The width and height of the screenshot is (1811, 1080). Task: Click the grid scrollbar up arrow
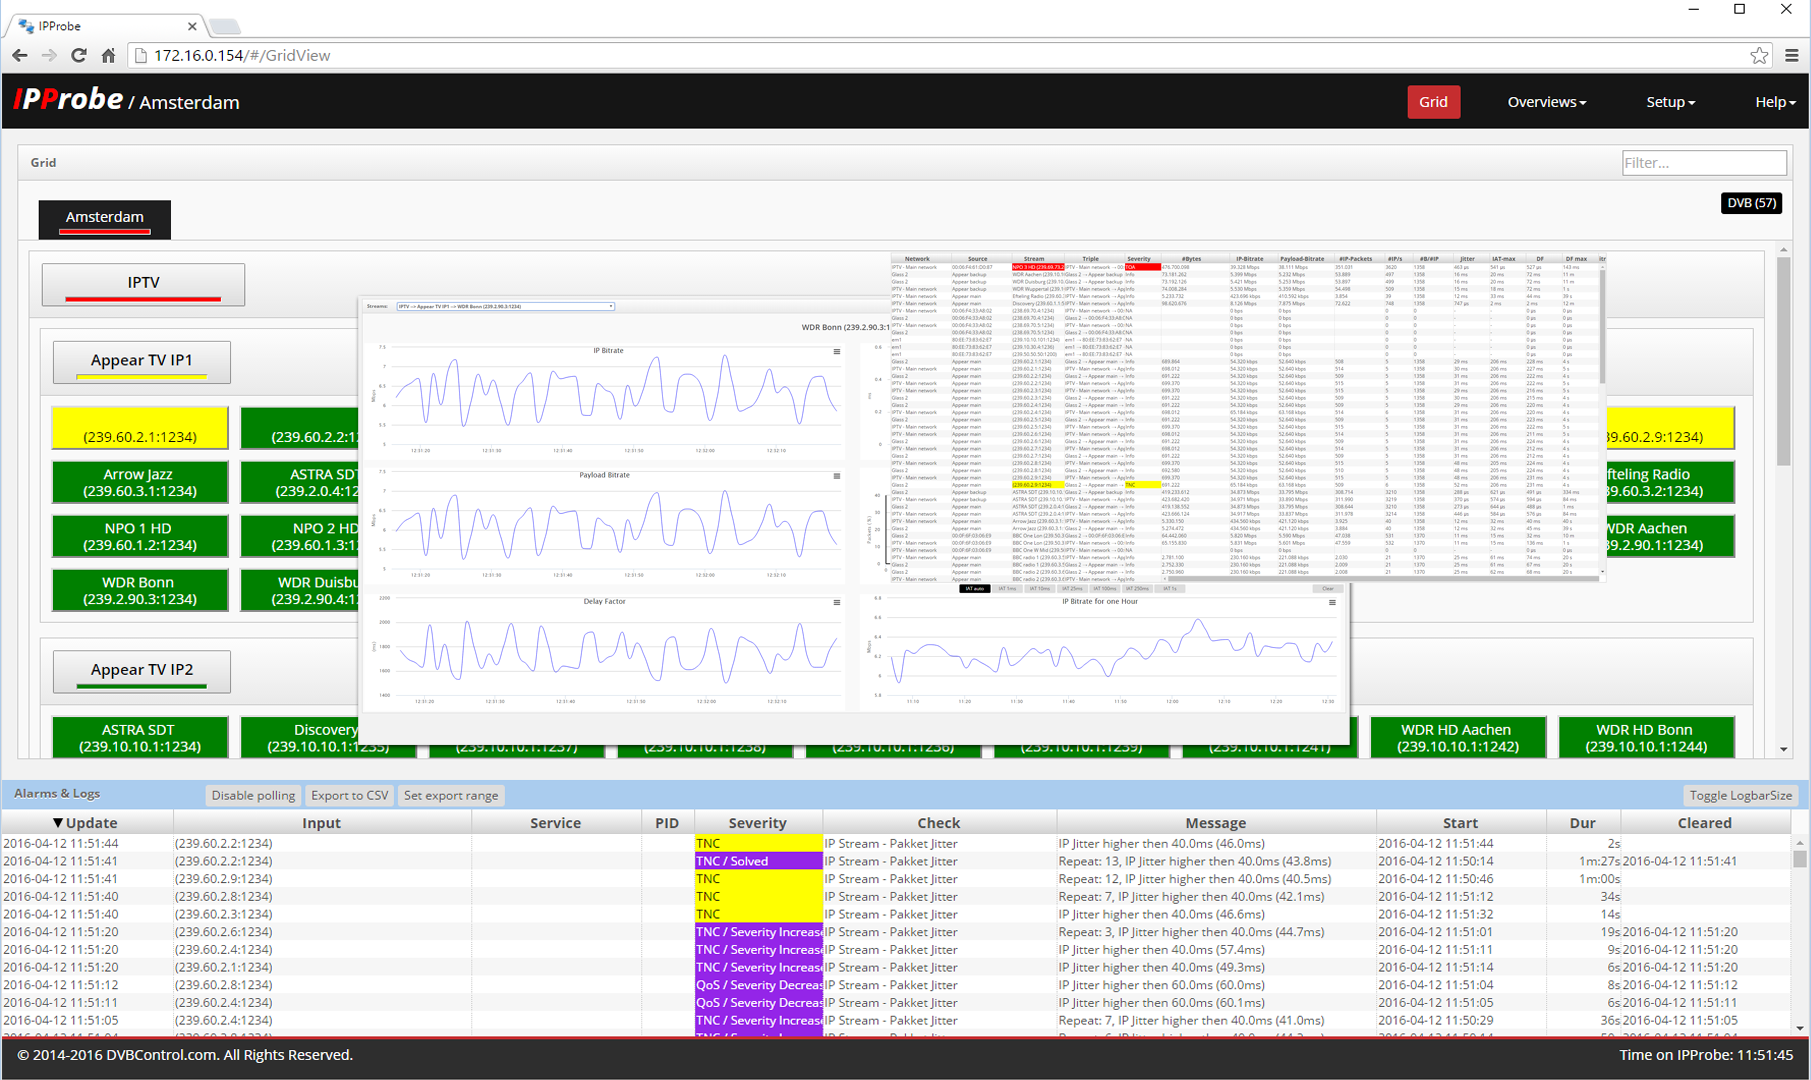pos(1784,250)
